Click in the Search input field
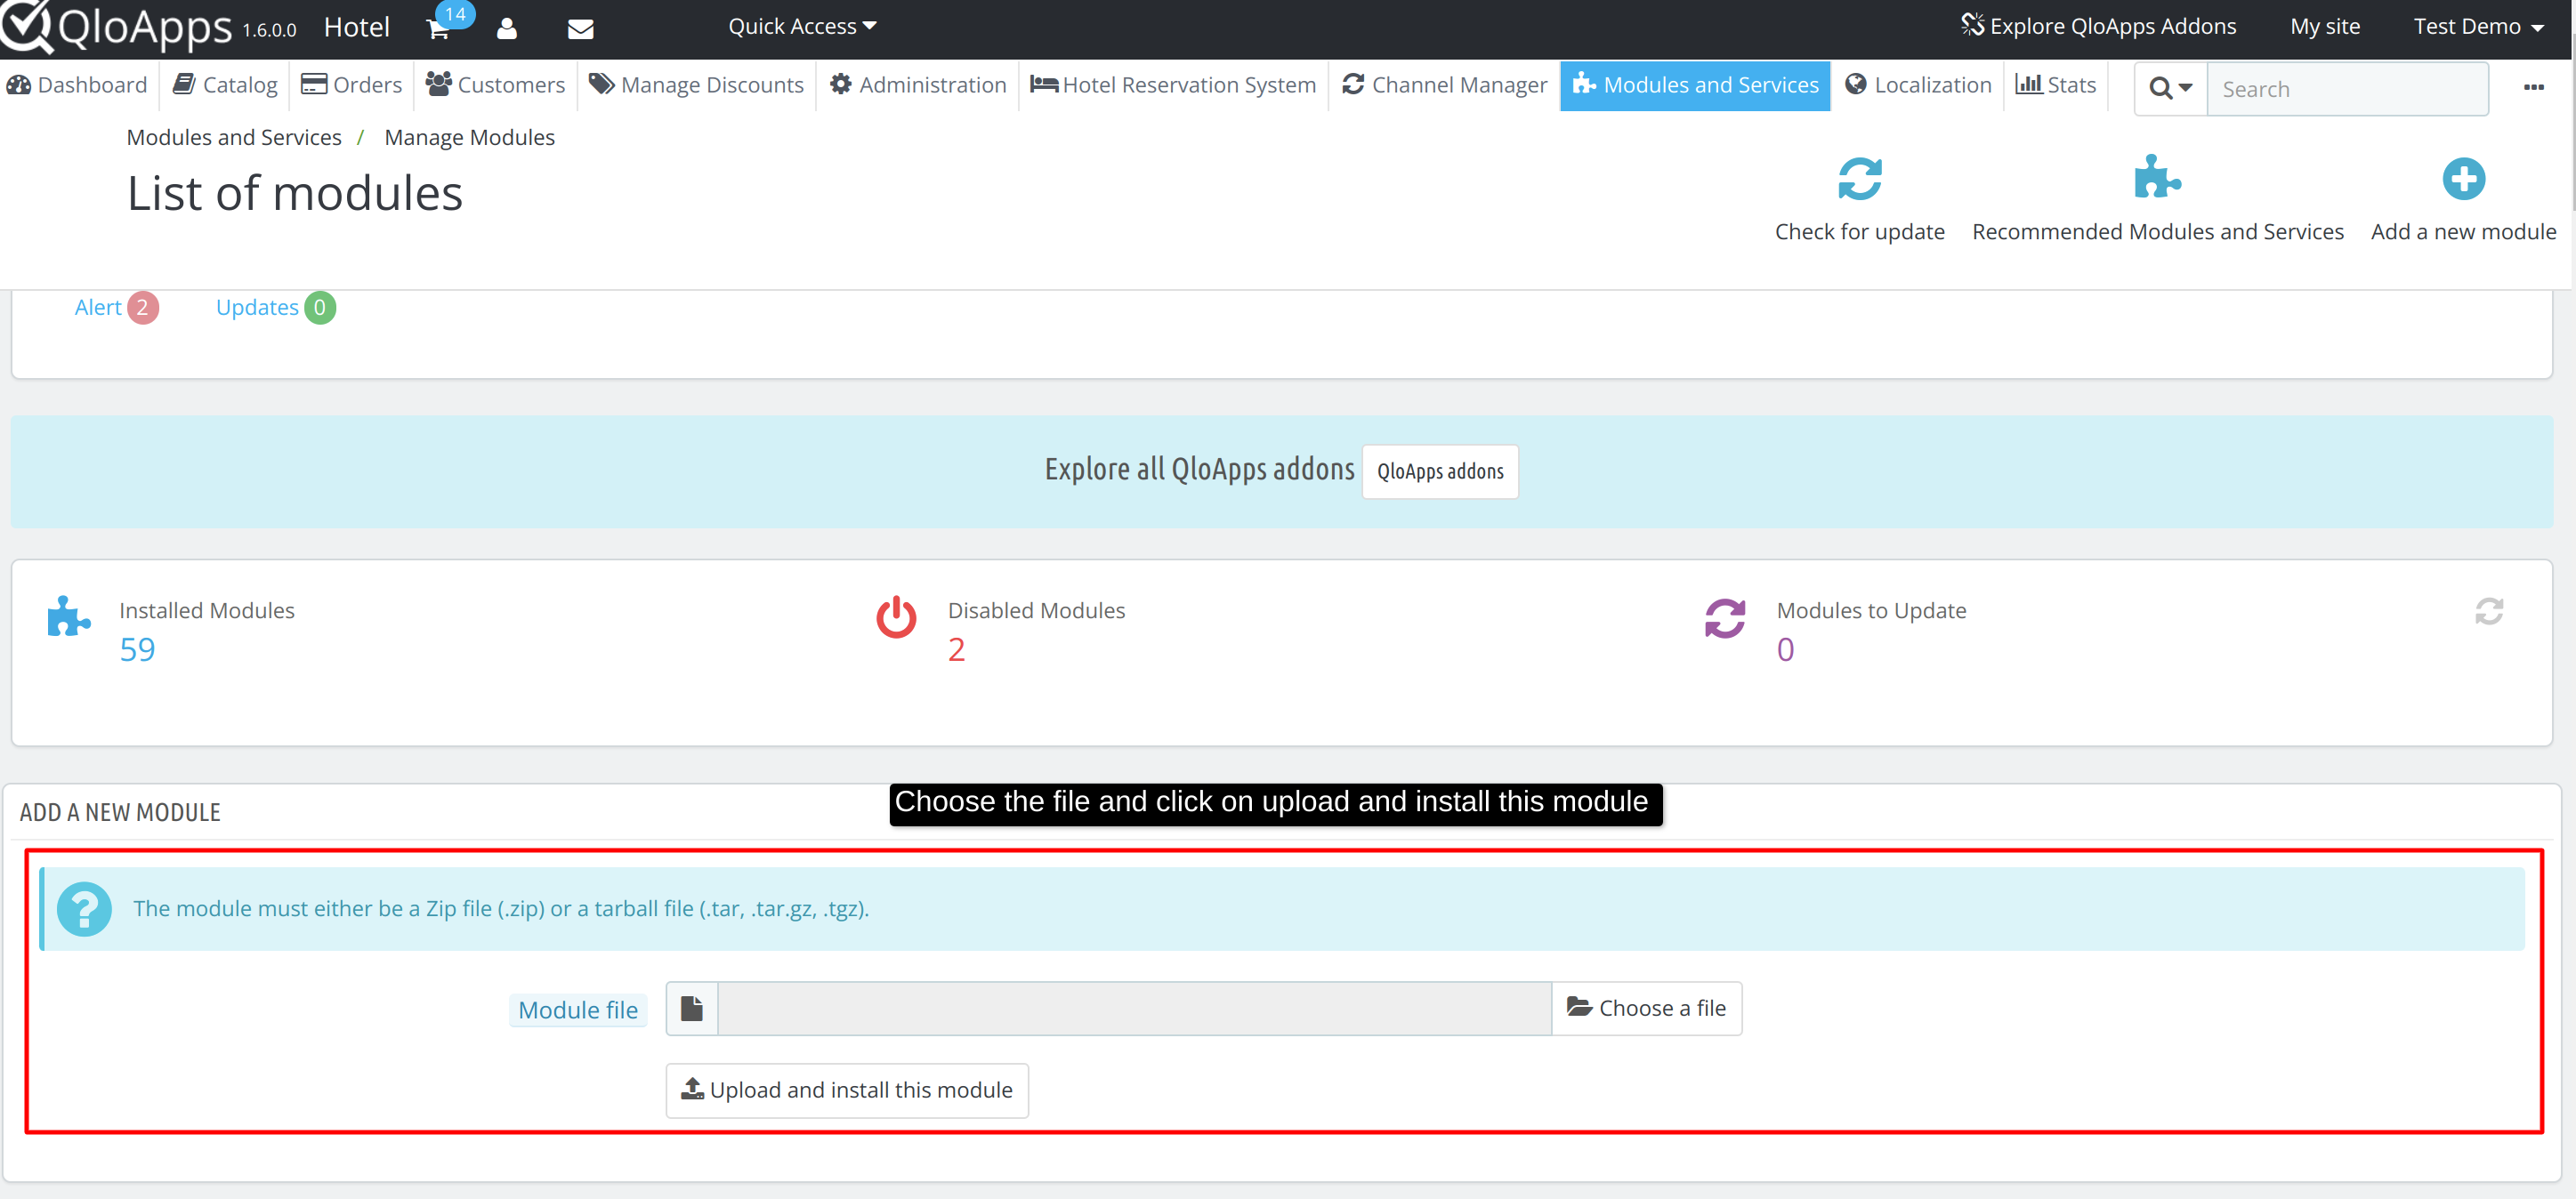Screen dimensions: 2576x1199 (x=2347, y=89)
